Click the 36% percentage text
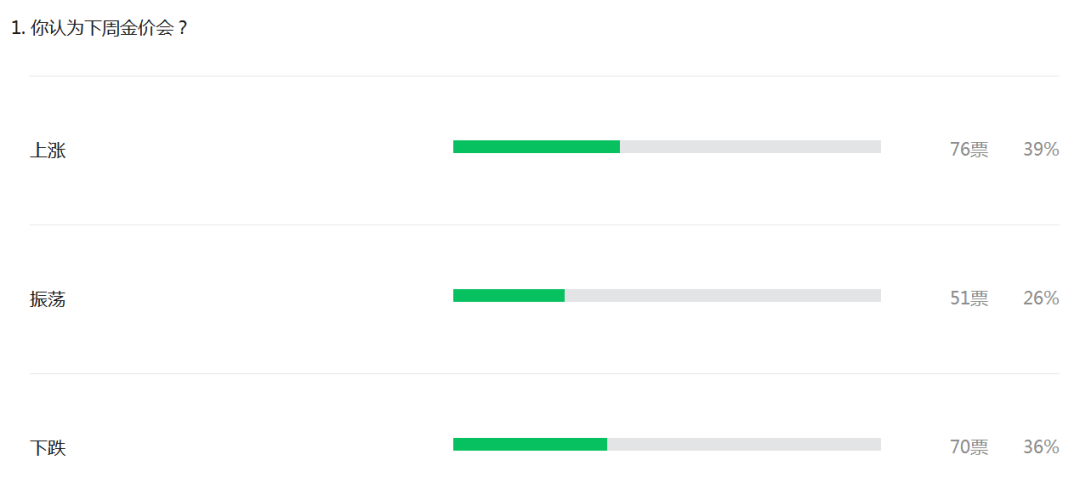Image resolution: width=1080 pixels, height=483 pixels. point(1041,447)
